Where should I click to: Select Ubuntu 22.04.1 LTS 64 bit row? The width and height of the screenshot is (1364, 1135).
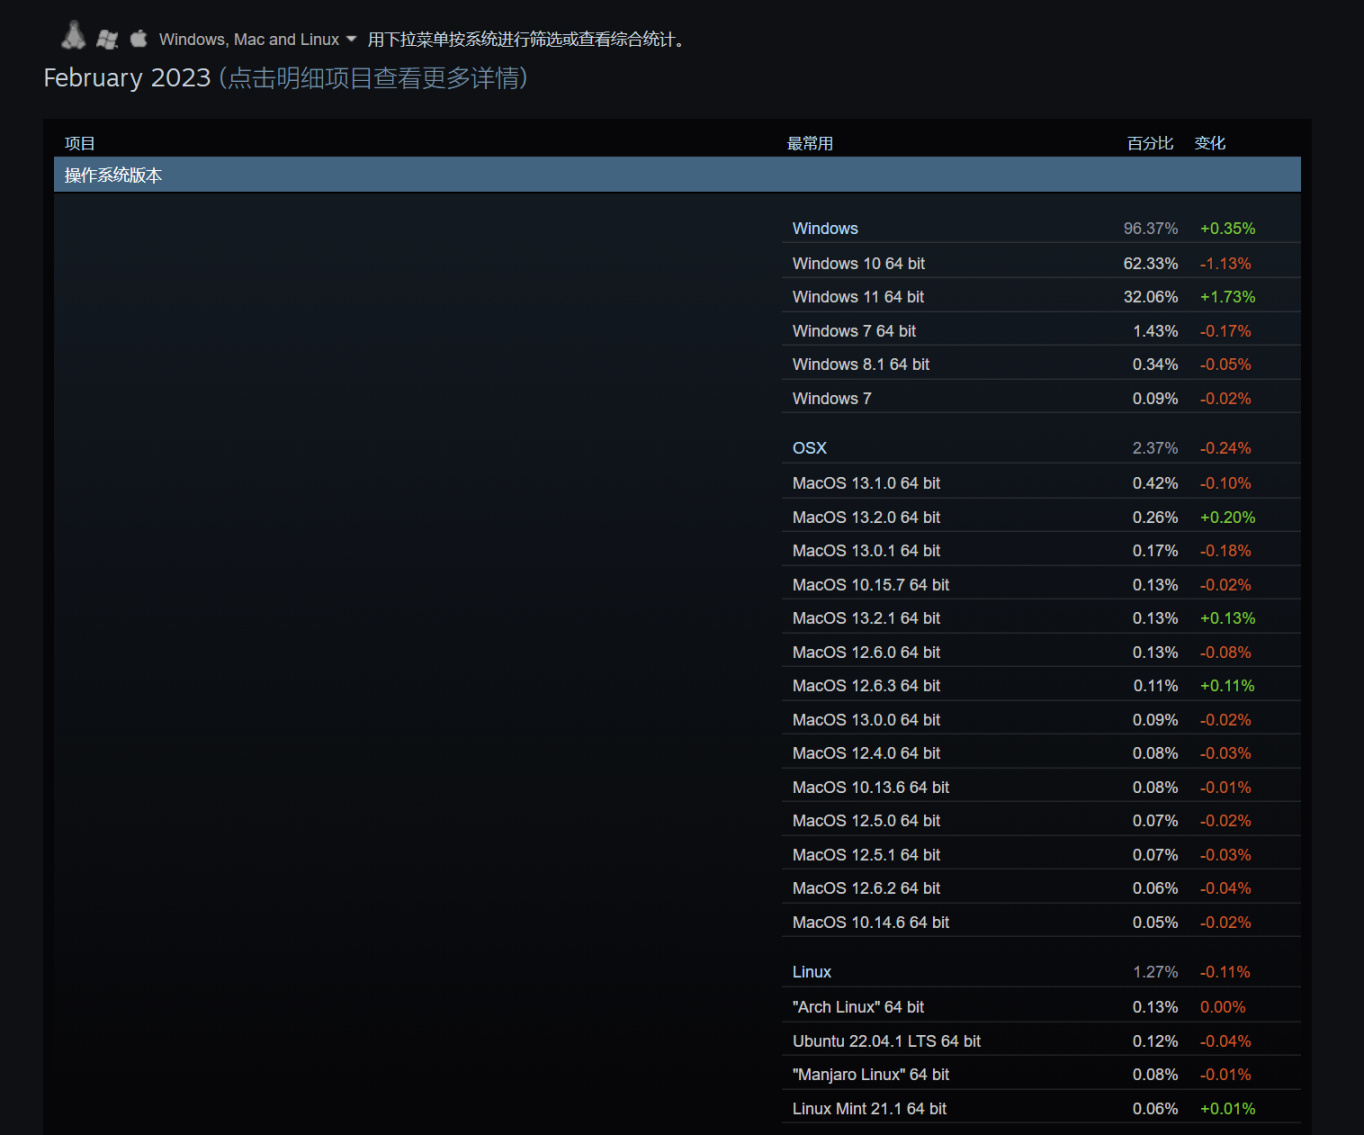[1041, 1041]
